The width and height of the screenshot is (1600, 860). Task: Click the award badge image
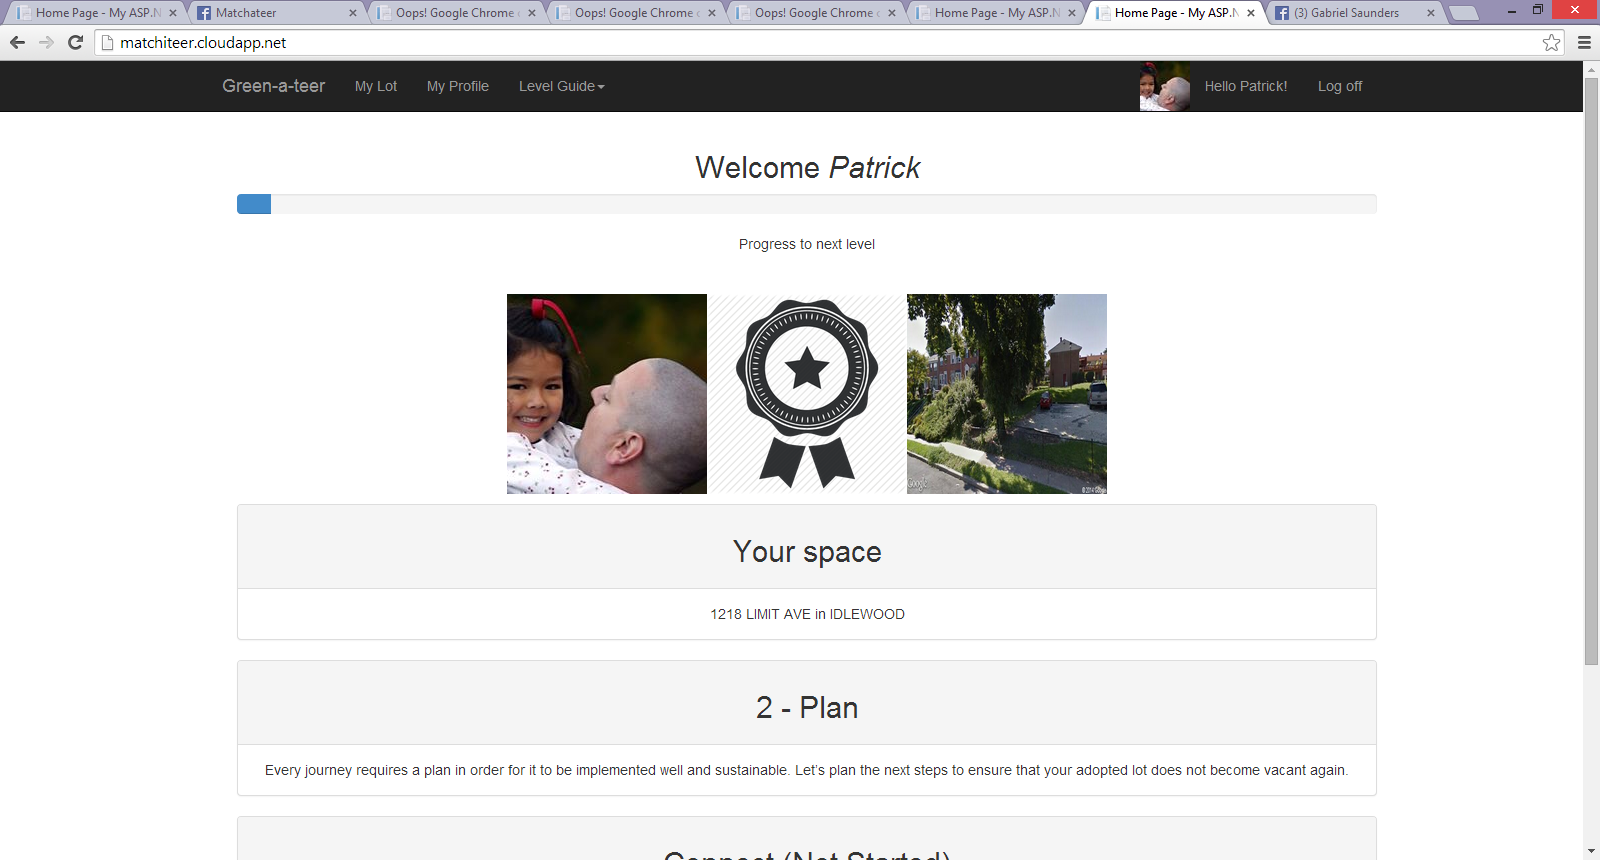[807, 394]
